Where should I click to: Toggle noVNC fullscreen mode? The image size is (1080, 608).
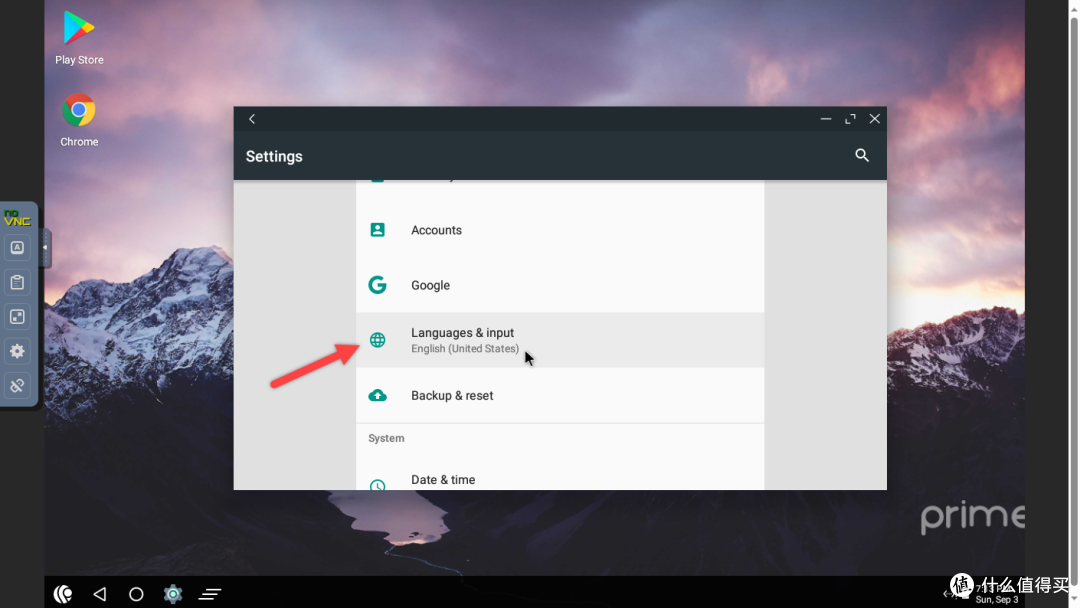(17, 317)
